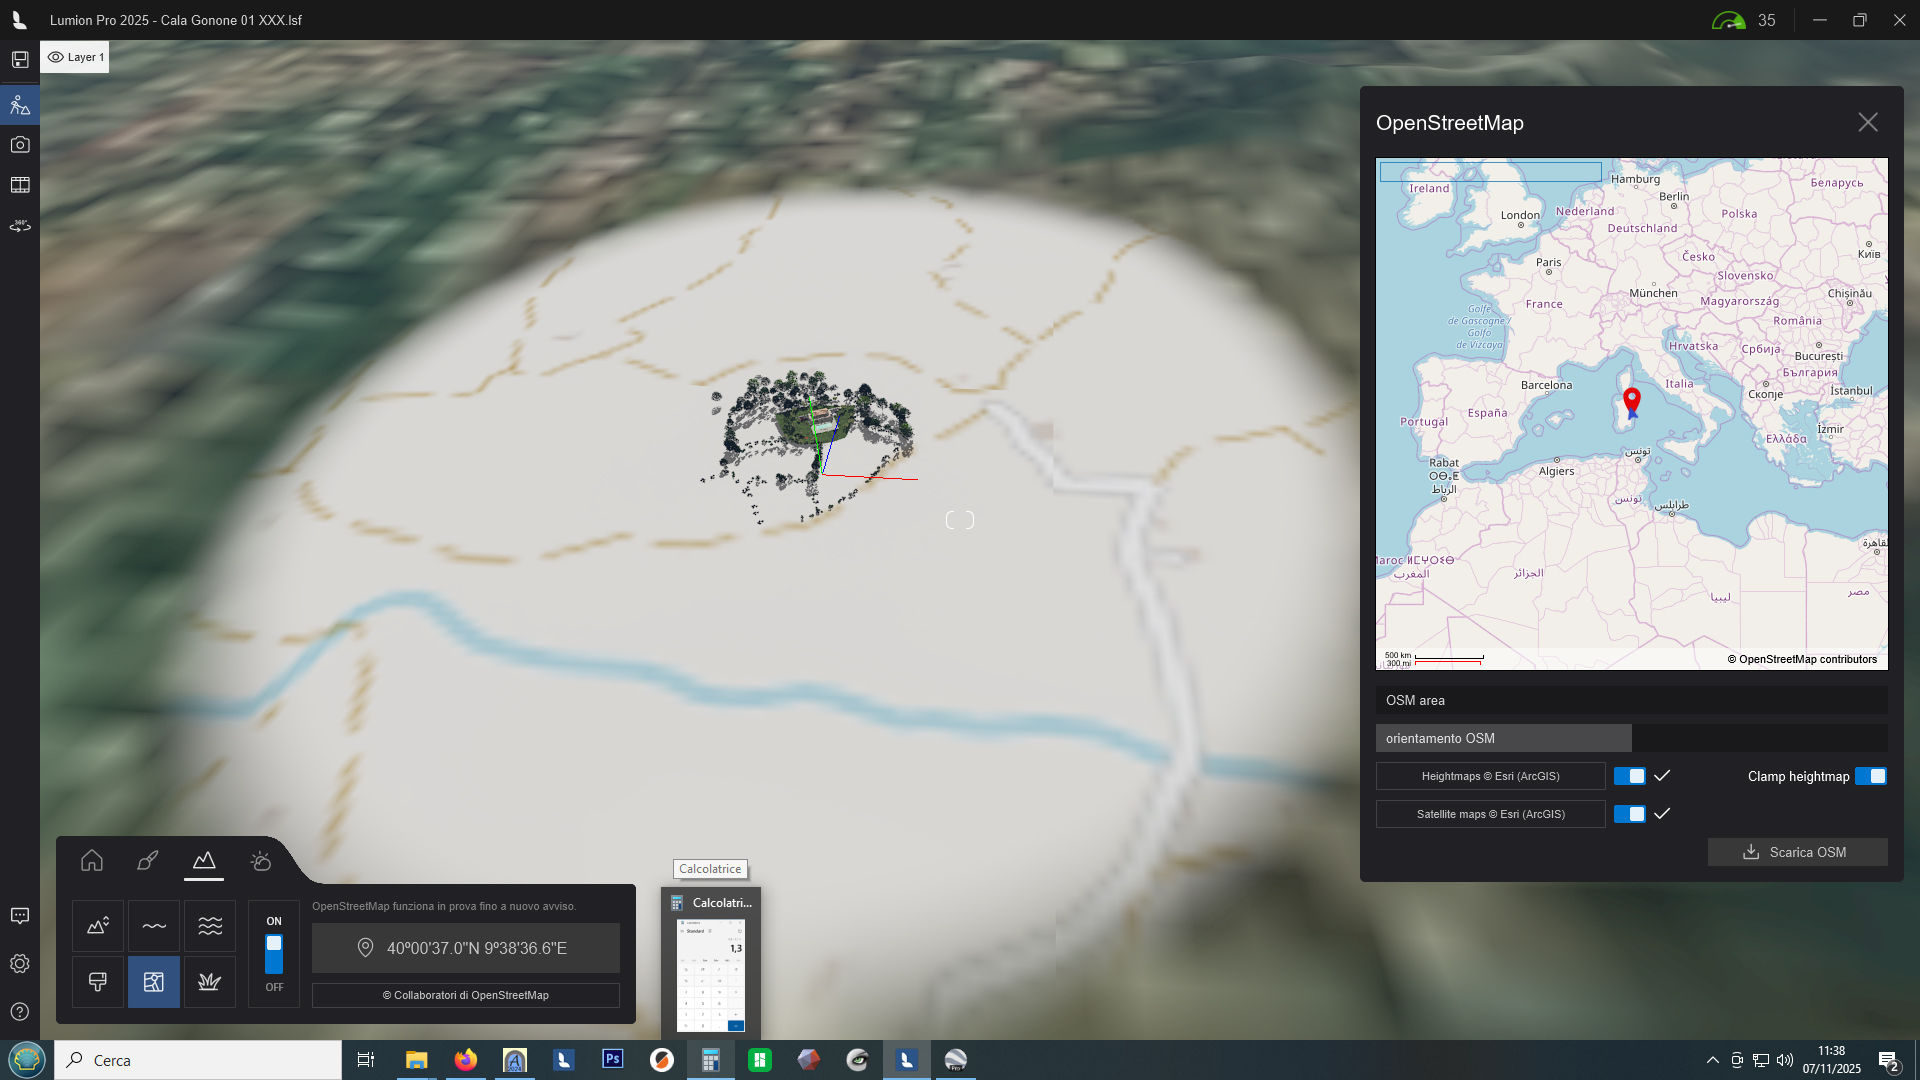Click the Satellite maps © Esri (ArcGIS) button

point(1491,814)
